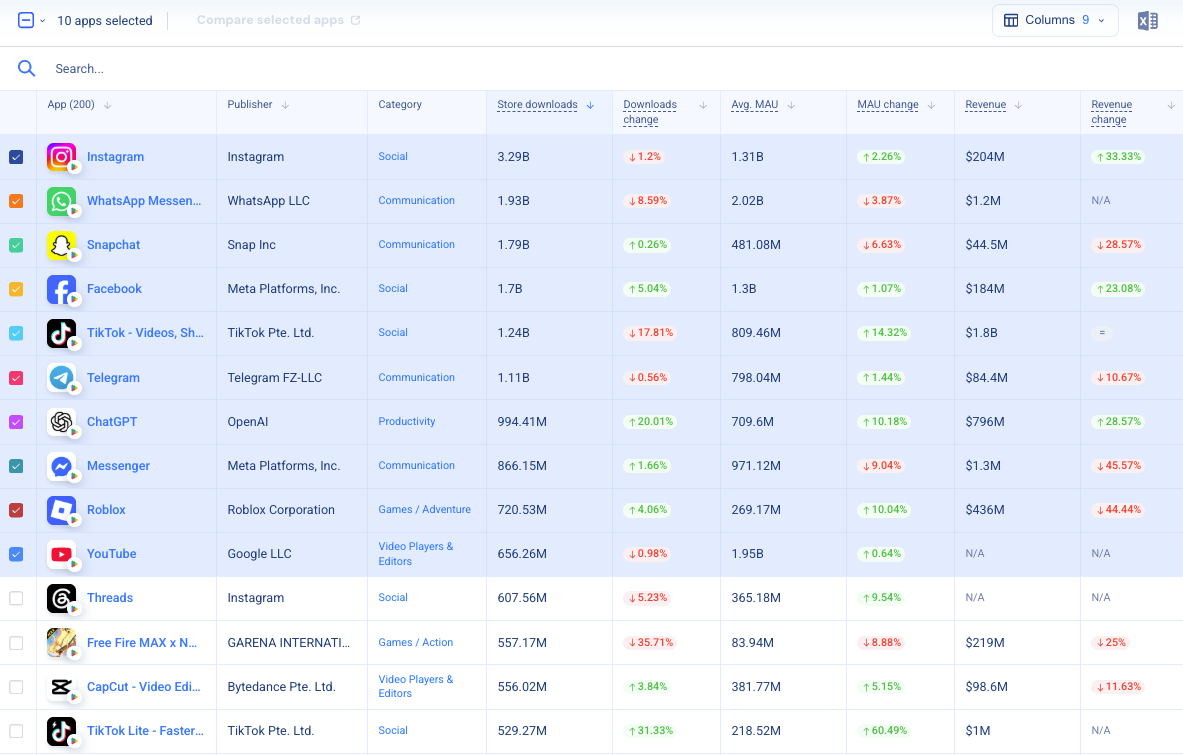Check the Threads row checkbox
1183x755 pixels.
[x=16, y=599]
